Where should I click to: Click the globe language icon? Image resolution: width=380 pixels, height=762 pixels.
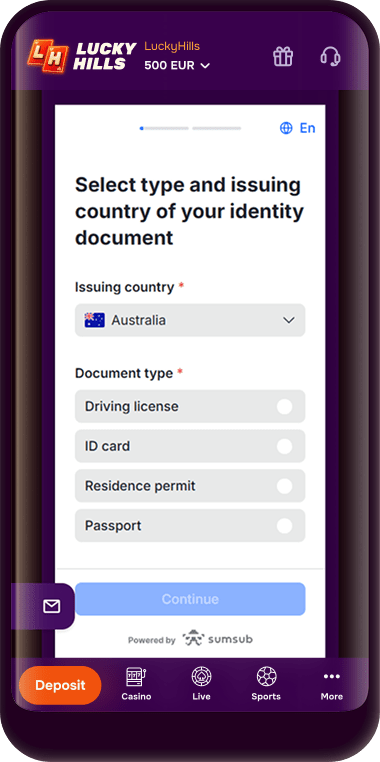[286, 128]
